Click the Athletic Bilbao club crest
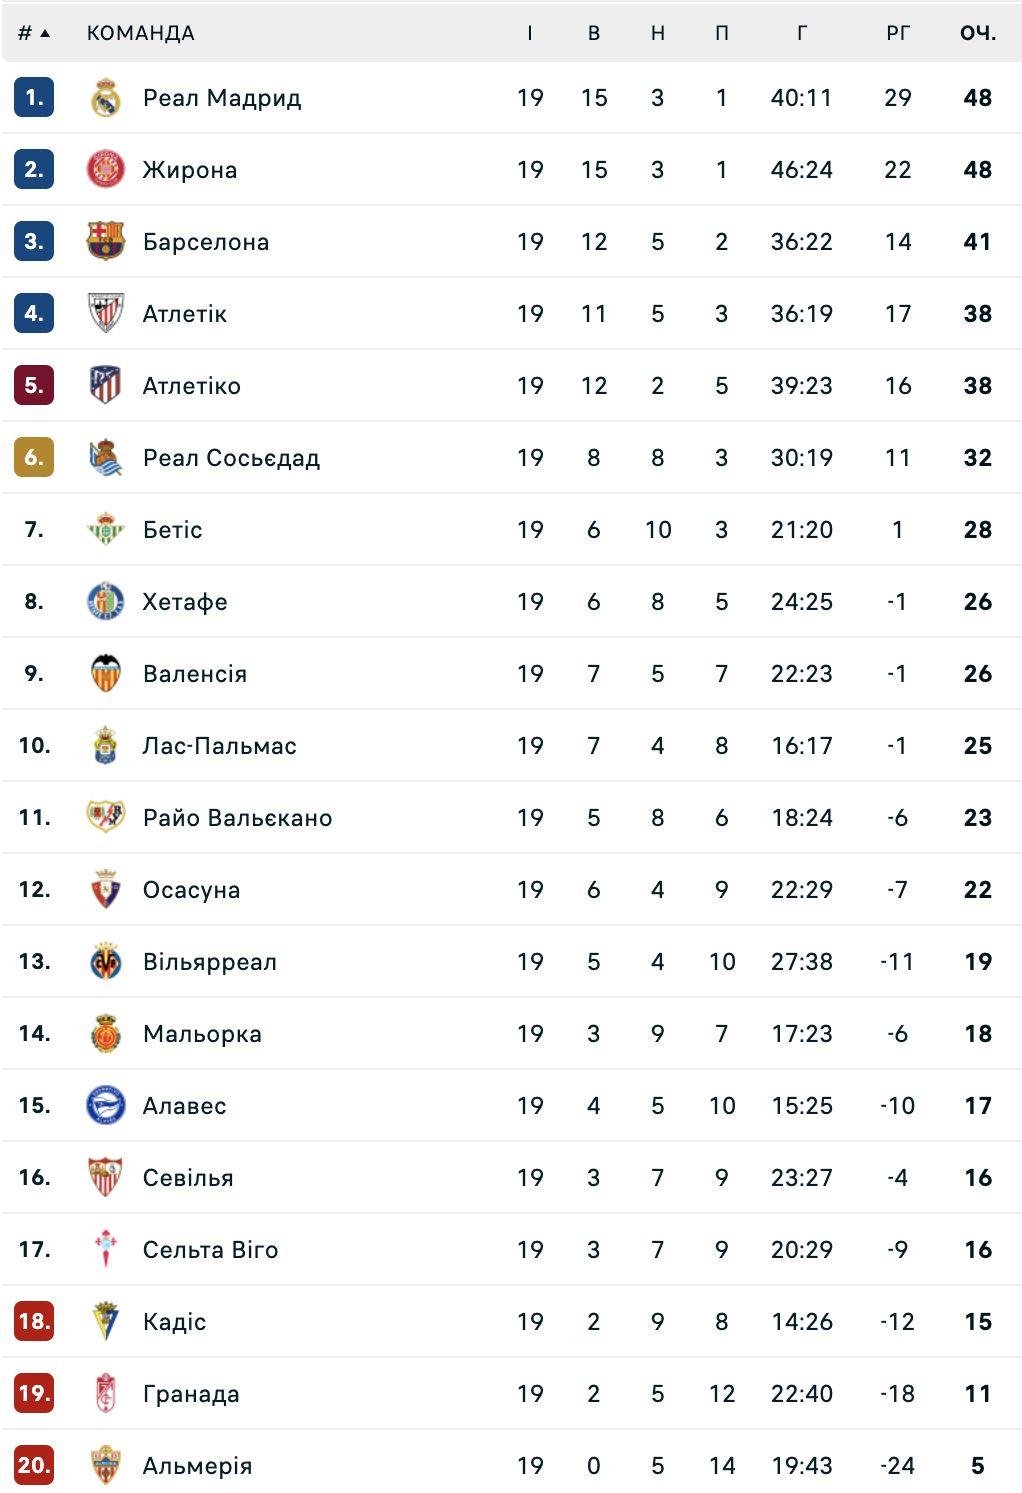 tap(105, 314)
